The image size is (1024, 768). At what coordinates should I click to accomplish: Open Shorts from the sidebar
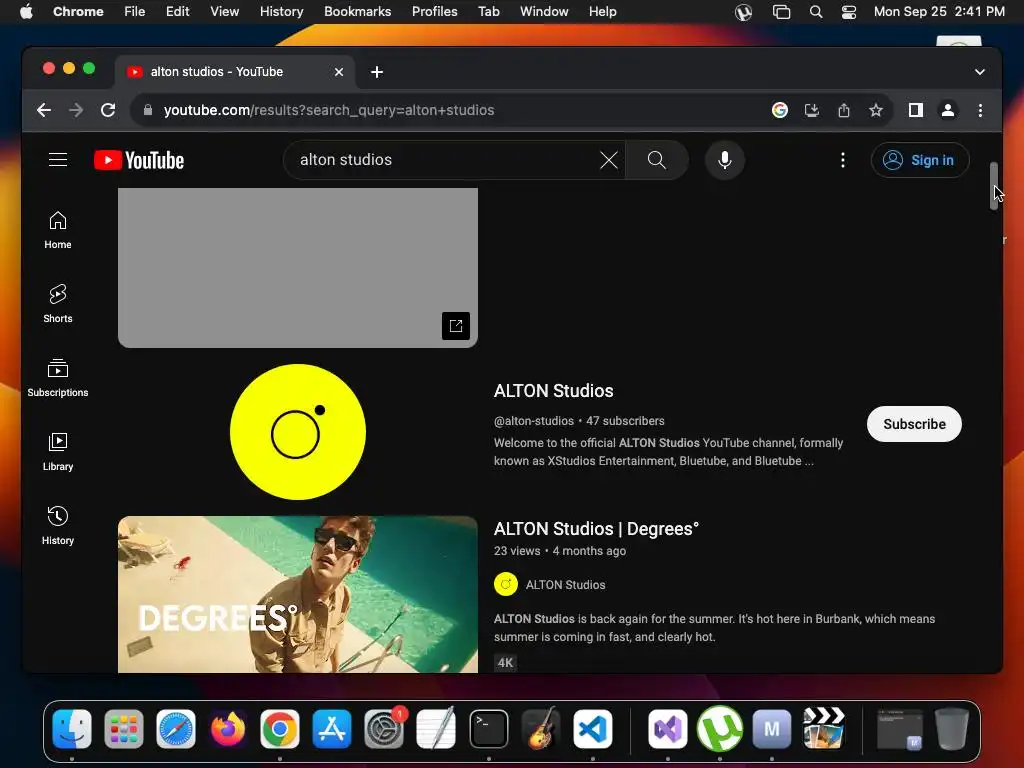(x=58, y=304)
